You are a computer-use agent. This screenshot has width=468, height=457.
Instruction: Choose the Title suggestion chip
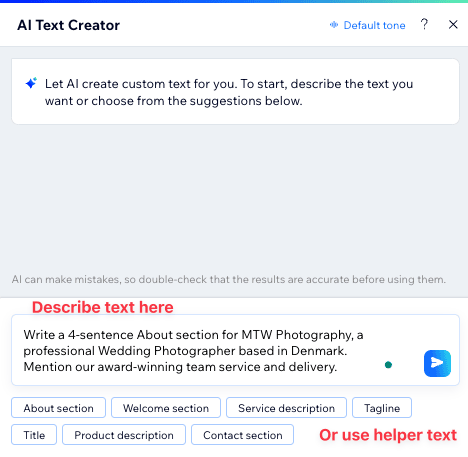click(x=34, y=435)
